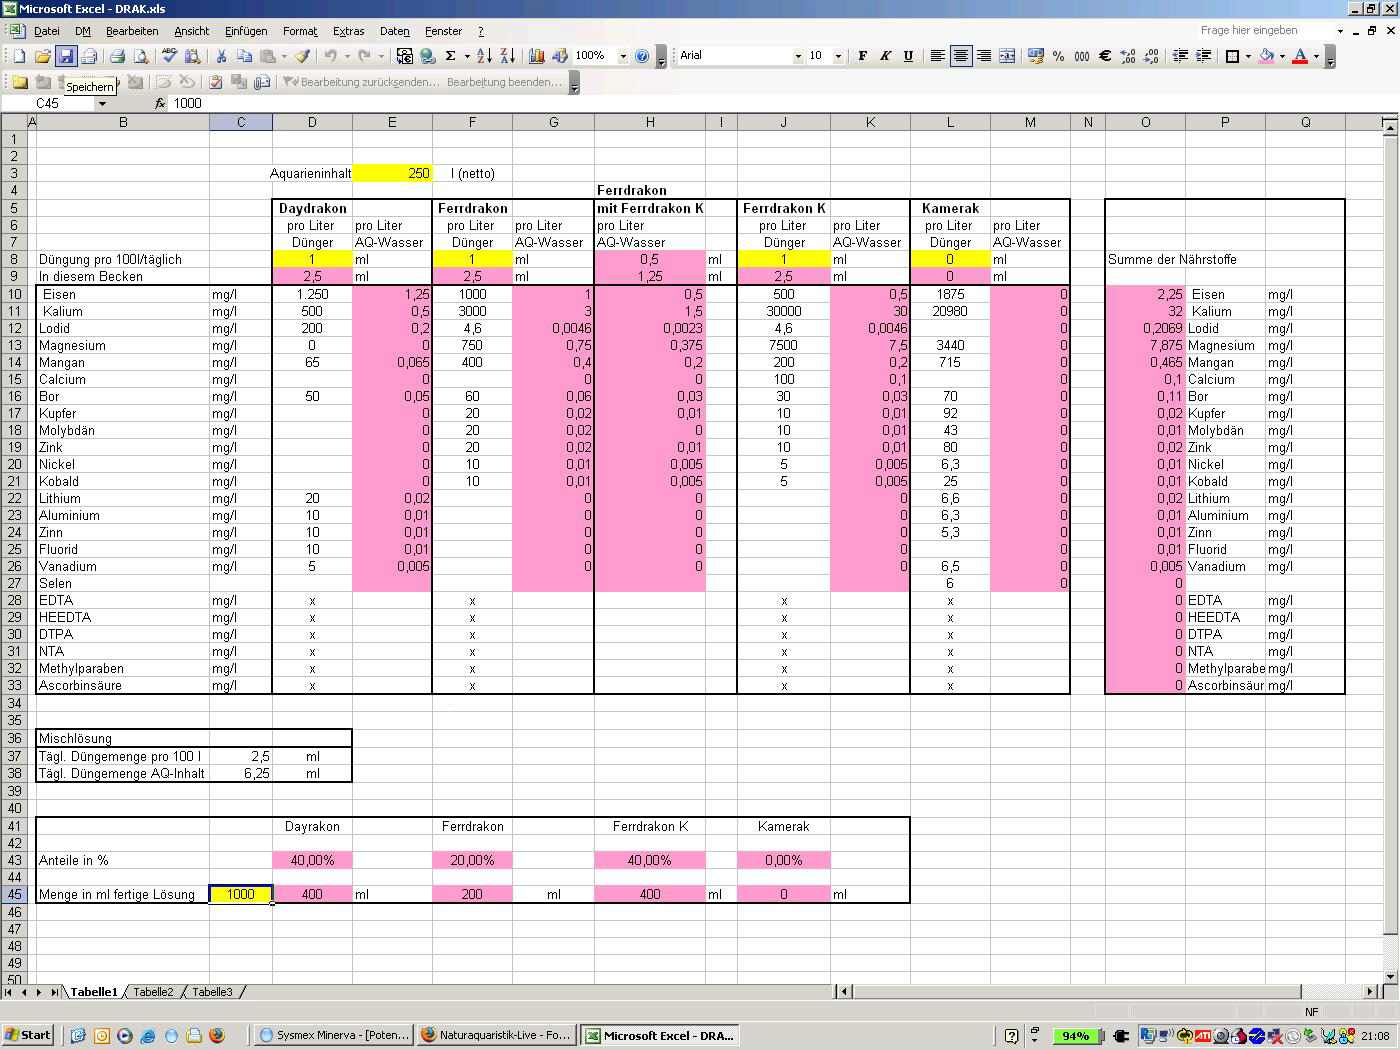
Task: Click the AutoSum sigma icon
Action: click(451, 56)
